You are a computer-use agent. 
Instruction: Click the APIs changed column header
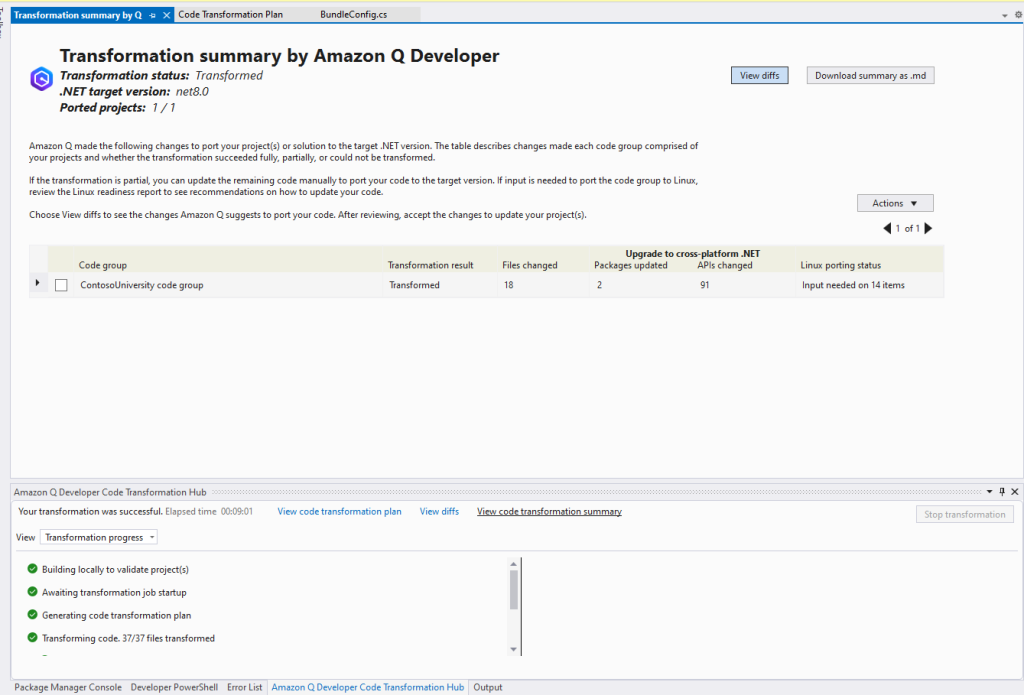point(725,265)
